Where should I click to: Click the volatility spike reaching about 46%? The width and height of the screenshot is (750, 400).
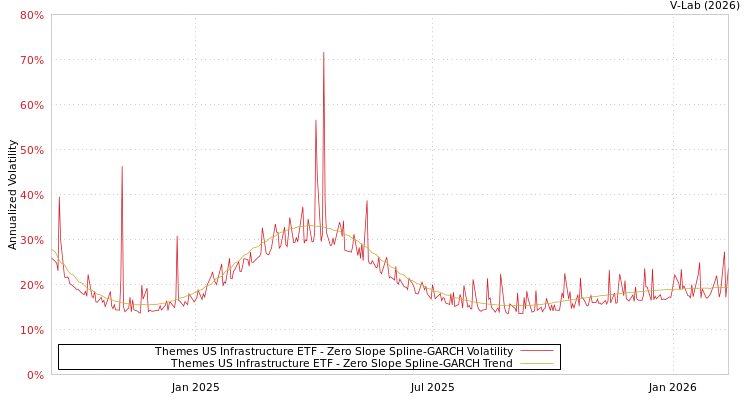[122, 167]
